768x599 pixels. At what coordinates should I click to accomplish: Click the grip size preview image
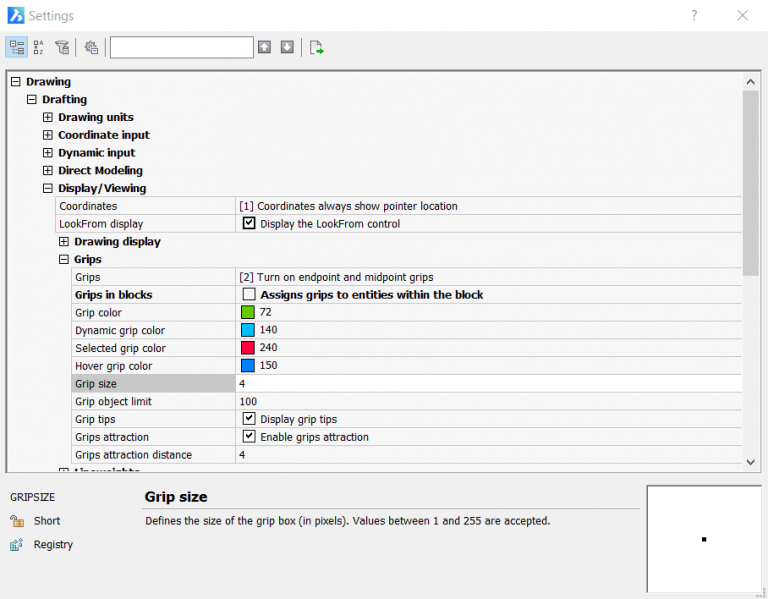click(704, 539)
